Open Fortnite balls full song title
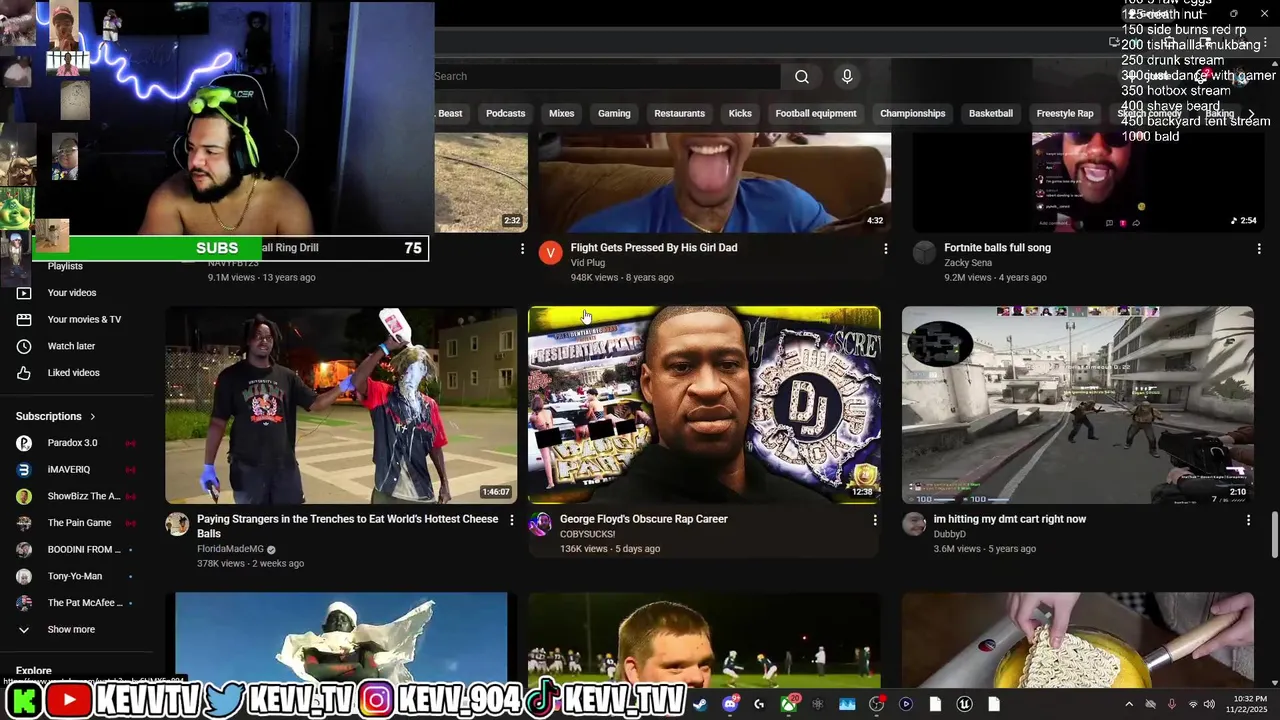 coord(997,248)
